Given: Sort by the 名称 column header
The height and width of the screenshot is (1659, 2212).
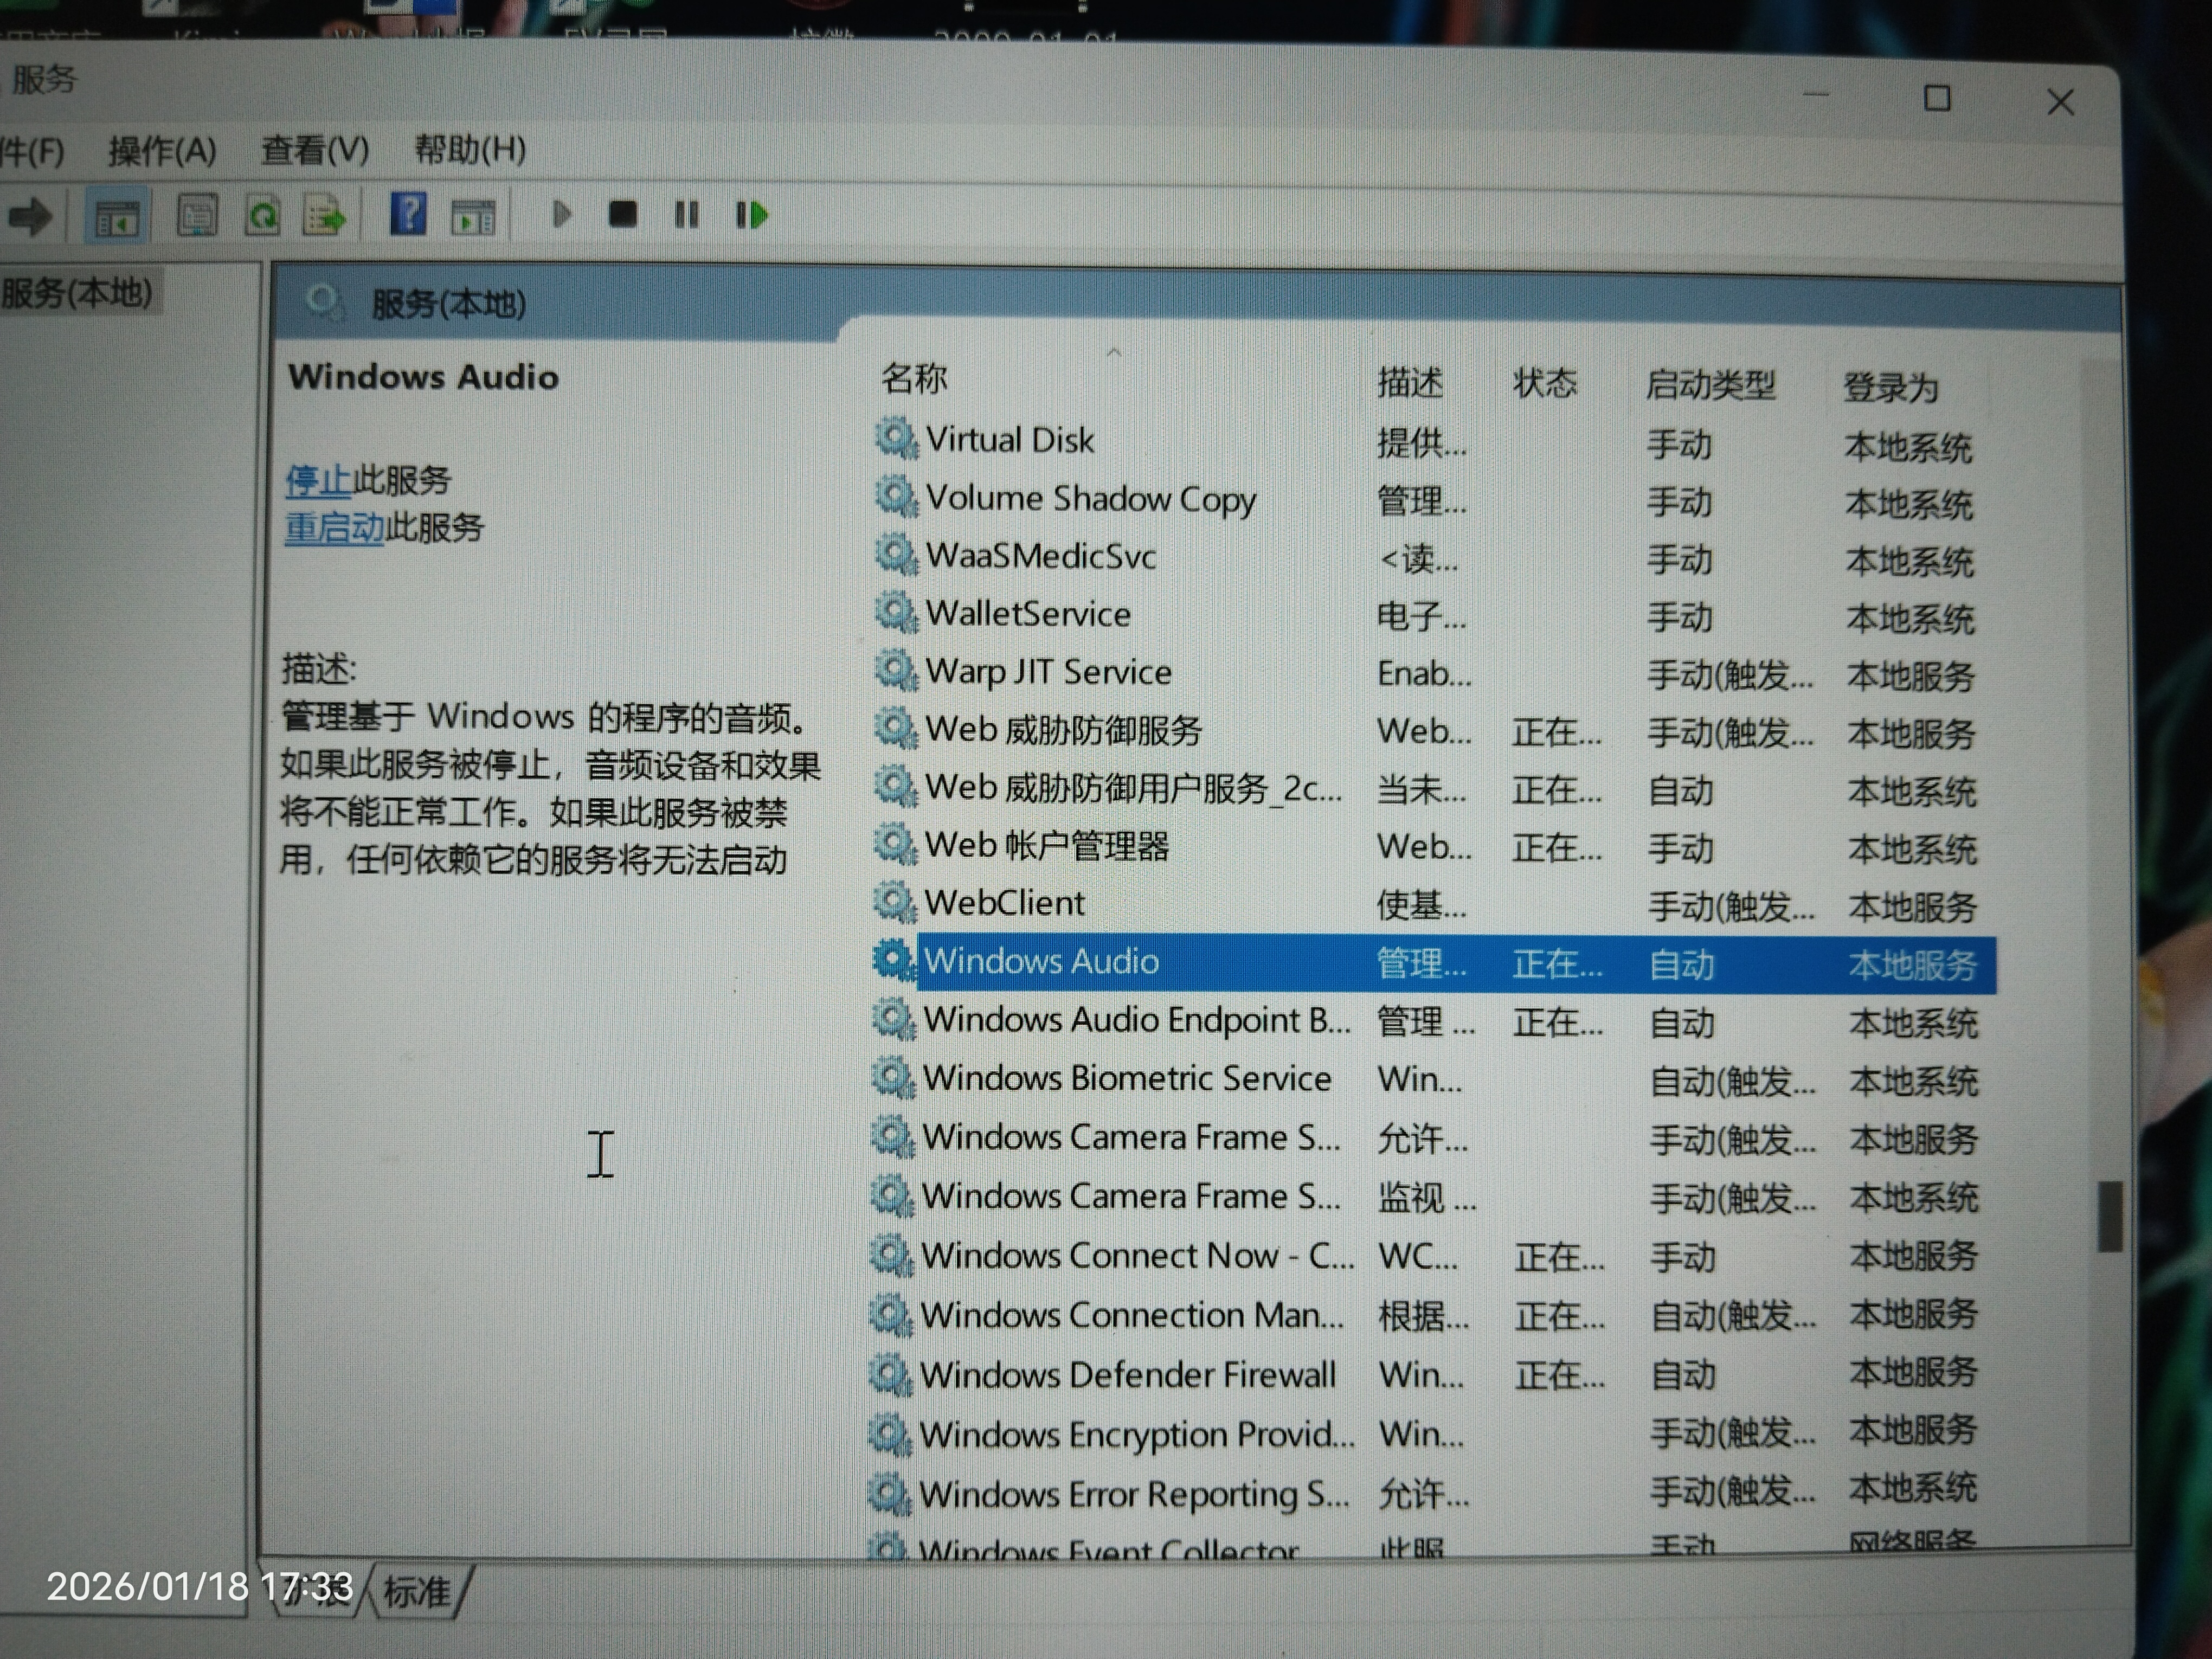Looking at the screenshot, I should point(913,378).
